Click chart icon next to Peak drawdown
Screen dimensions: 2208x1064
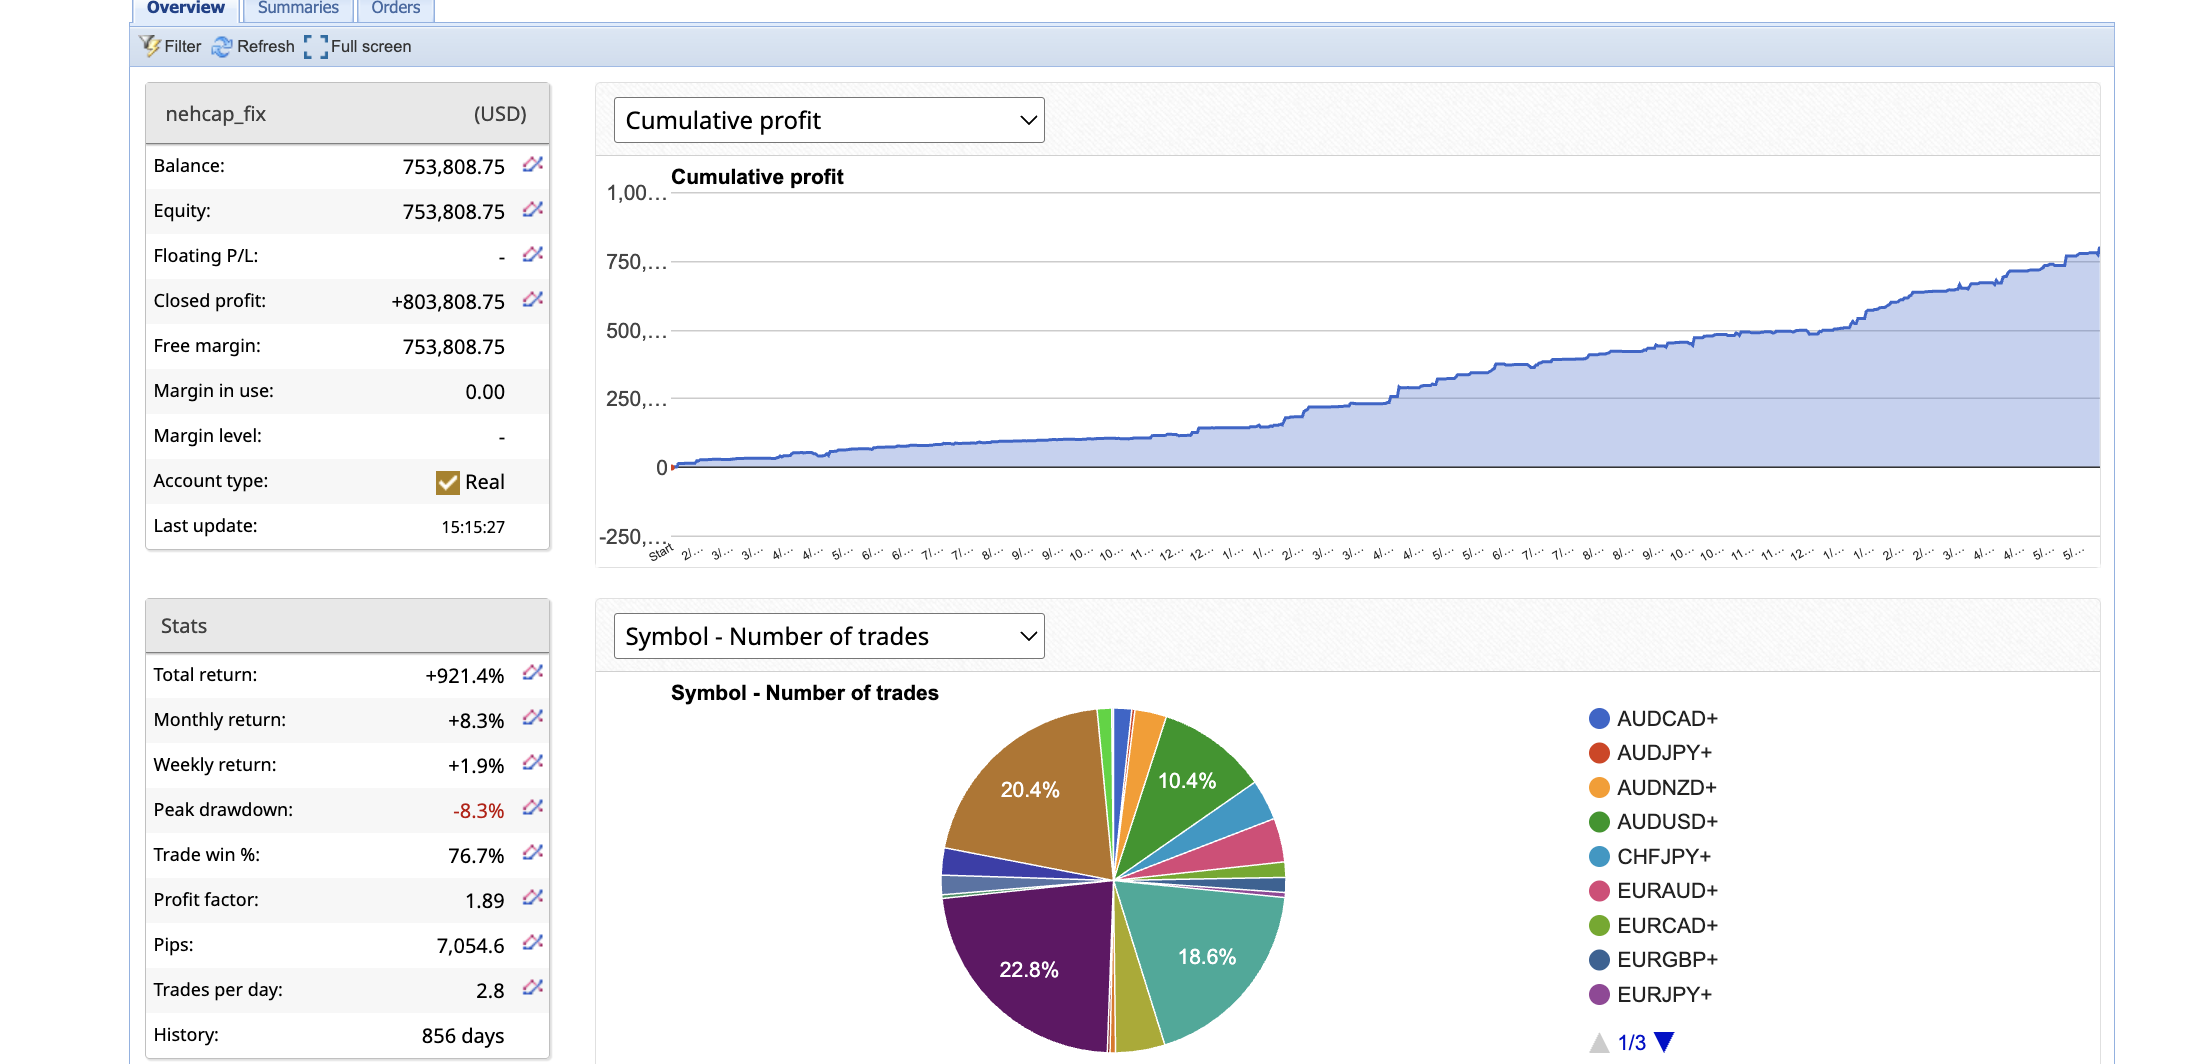(533, 808)
